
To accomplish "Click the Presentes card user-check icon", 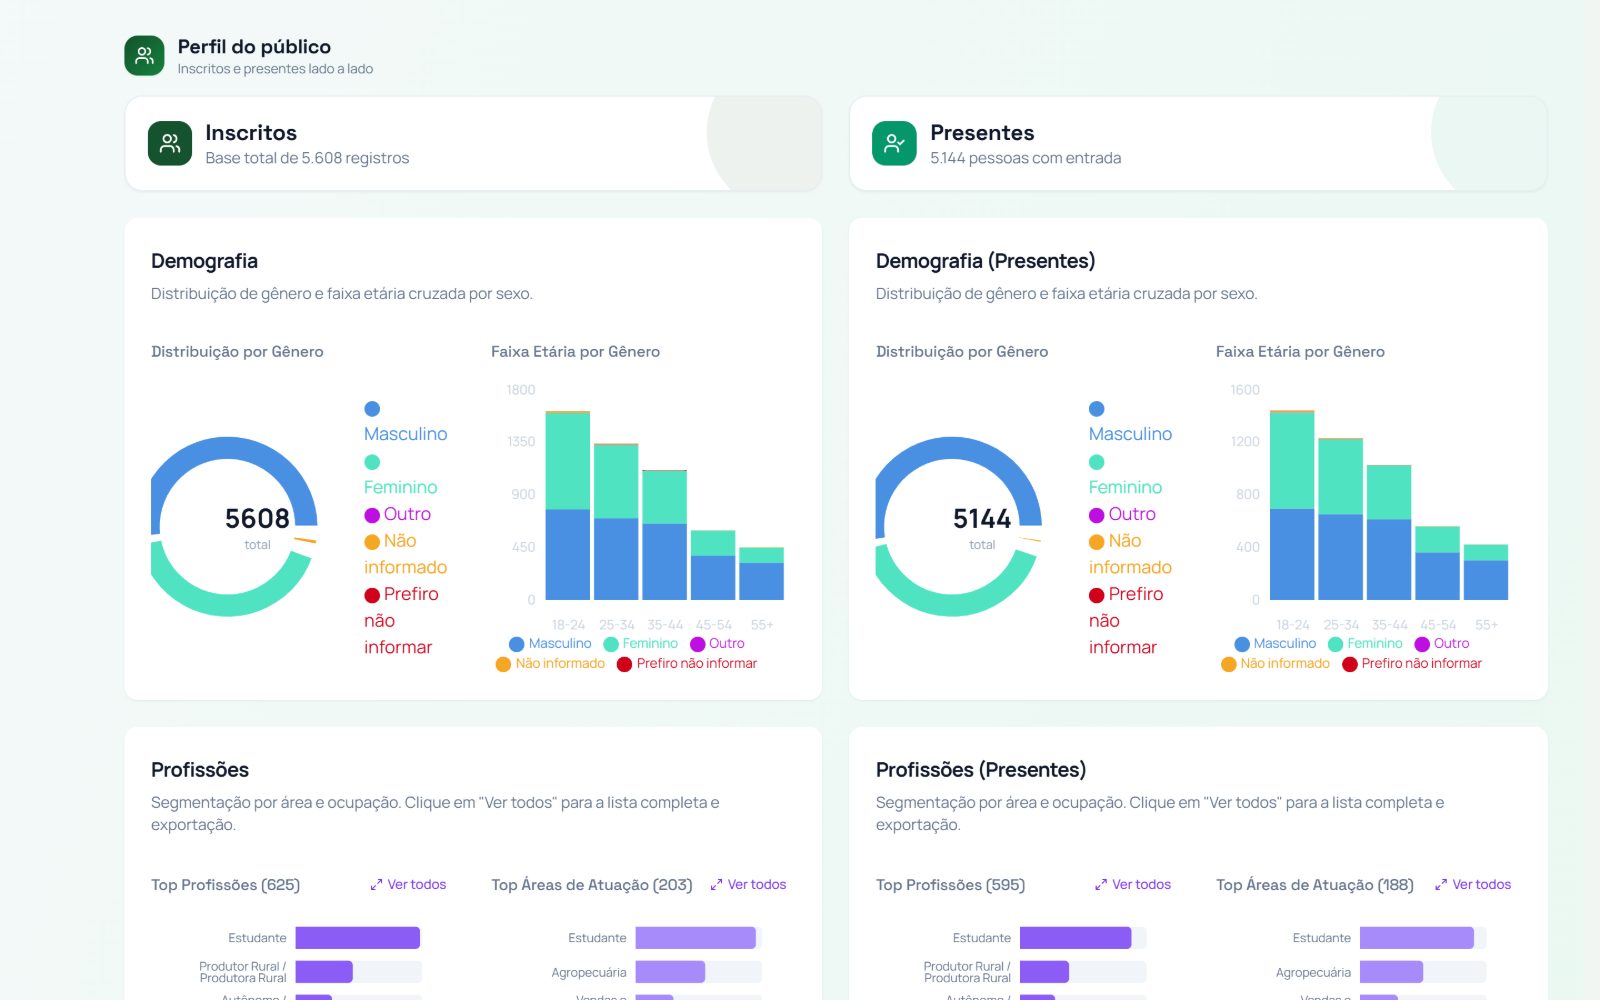I will click(894, 144).
